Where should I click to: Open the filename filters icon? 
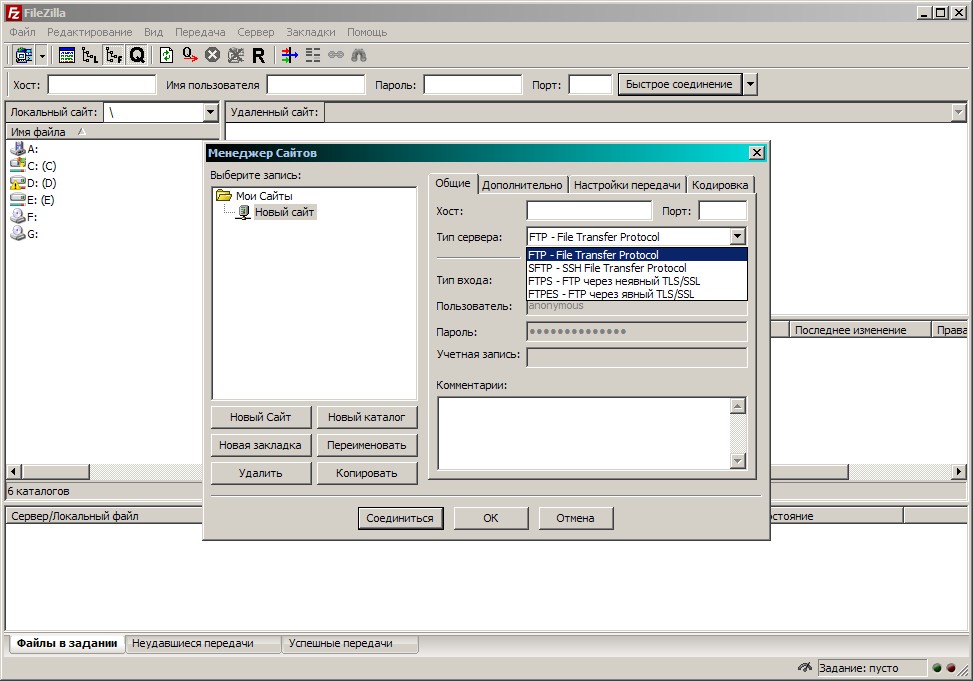point(289,56)
